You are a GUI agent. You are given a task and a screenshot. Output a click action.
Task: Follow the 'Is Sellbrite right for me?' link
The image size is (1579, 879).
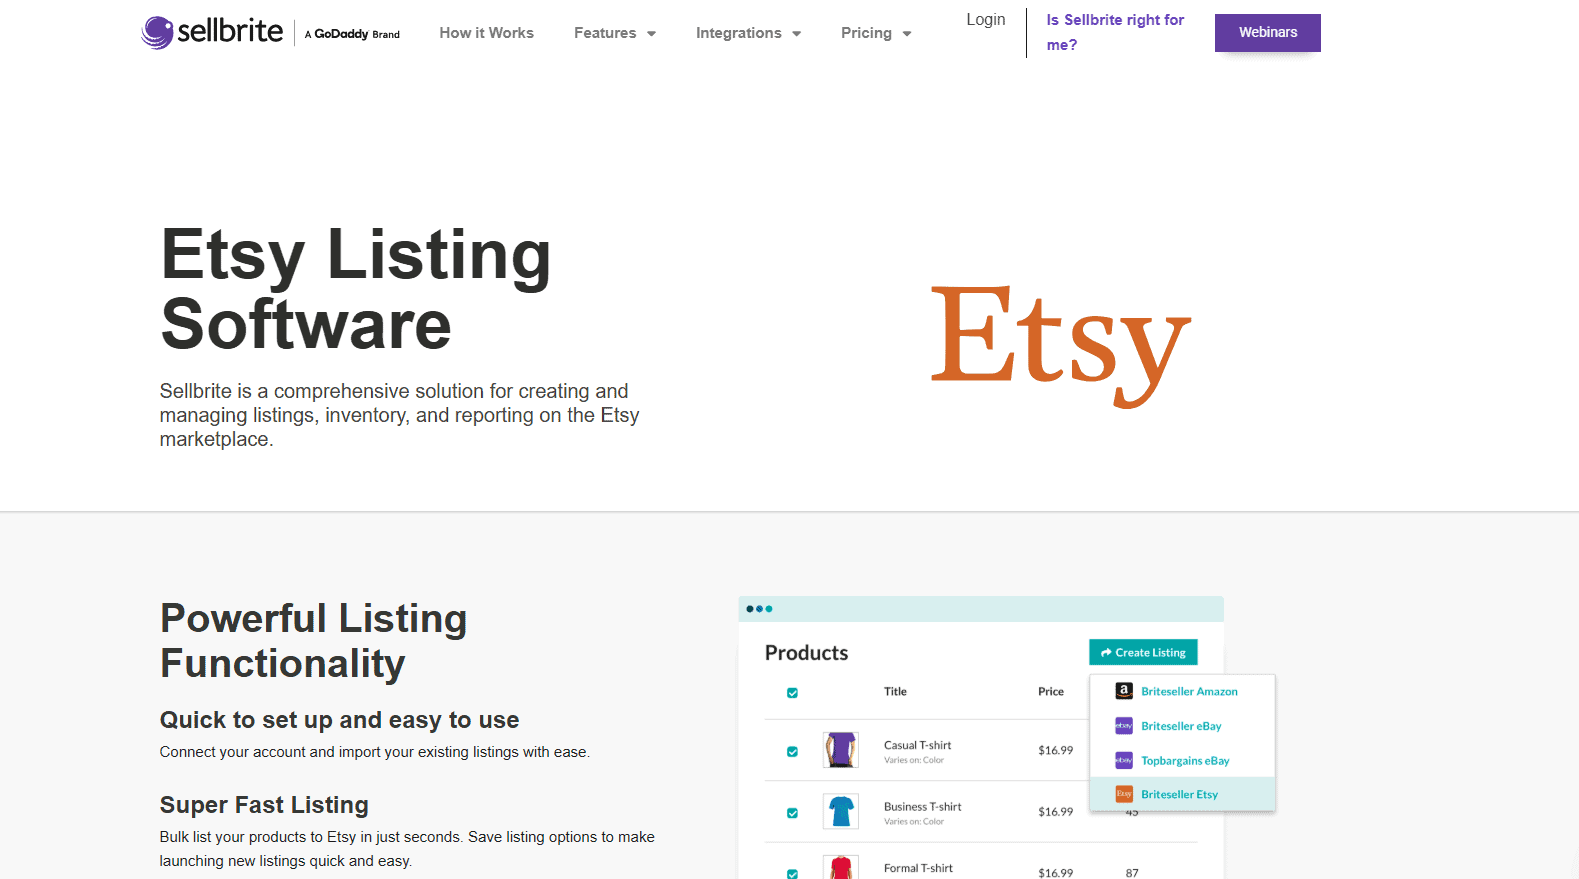click(1114, 32)
